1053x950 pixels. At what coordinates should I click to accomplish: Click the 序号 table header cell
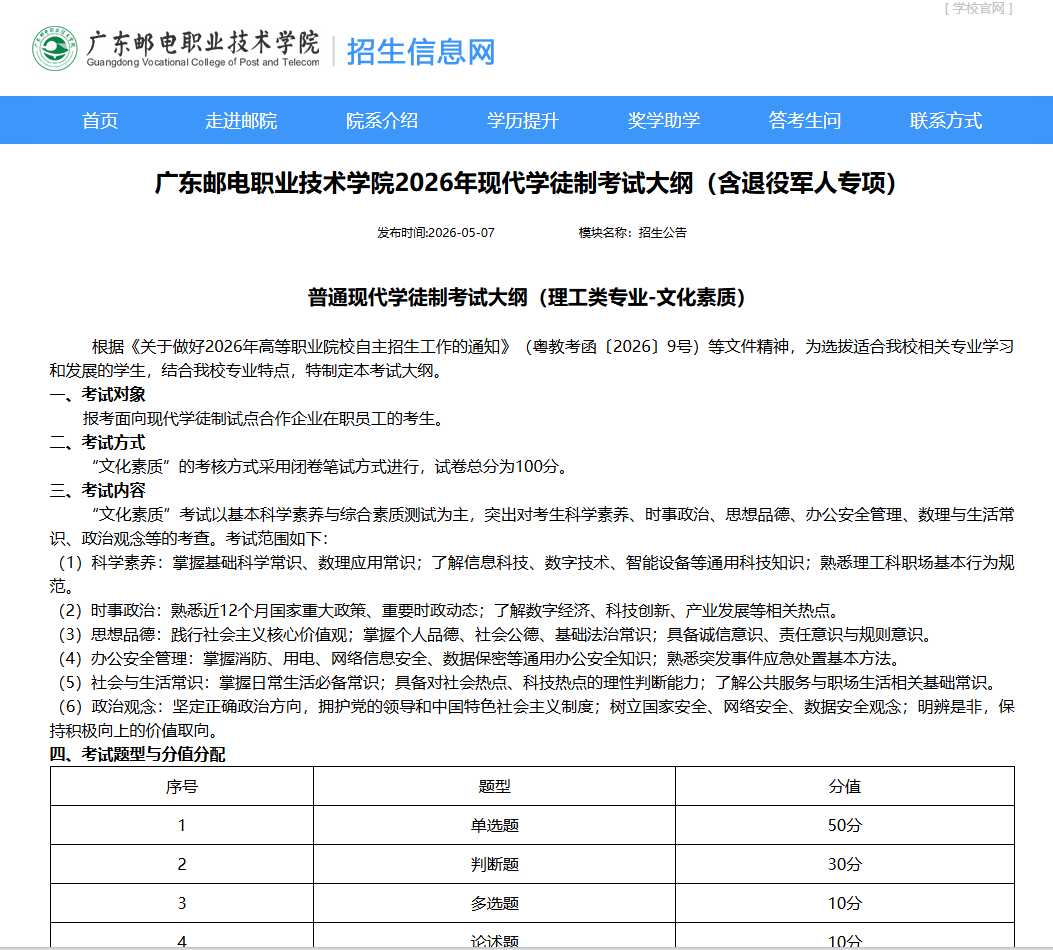pos(182,786)
